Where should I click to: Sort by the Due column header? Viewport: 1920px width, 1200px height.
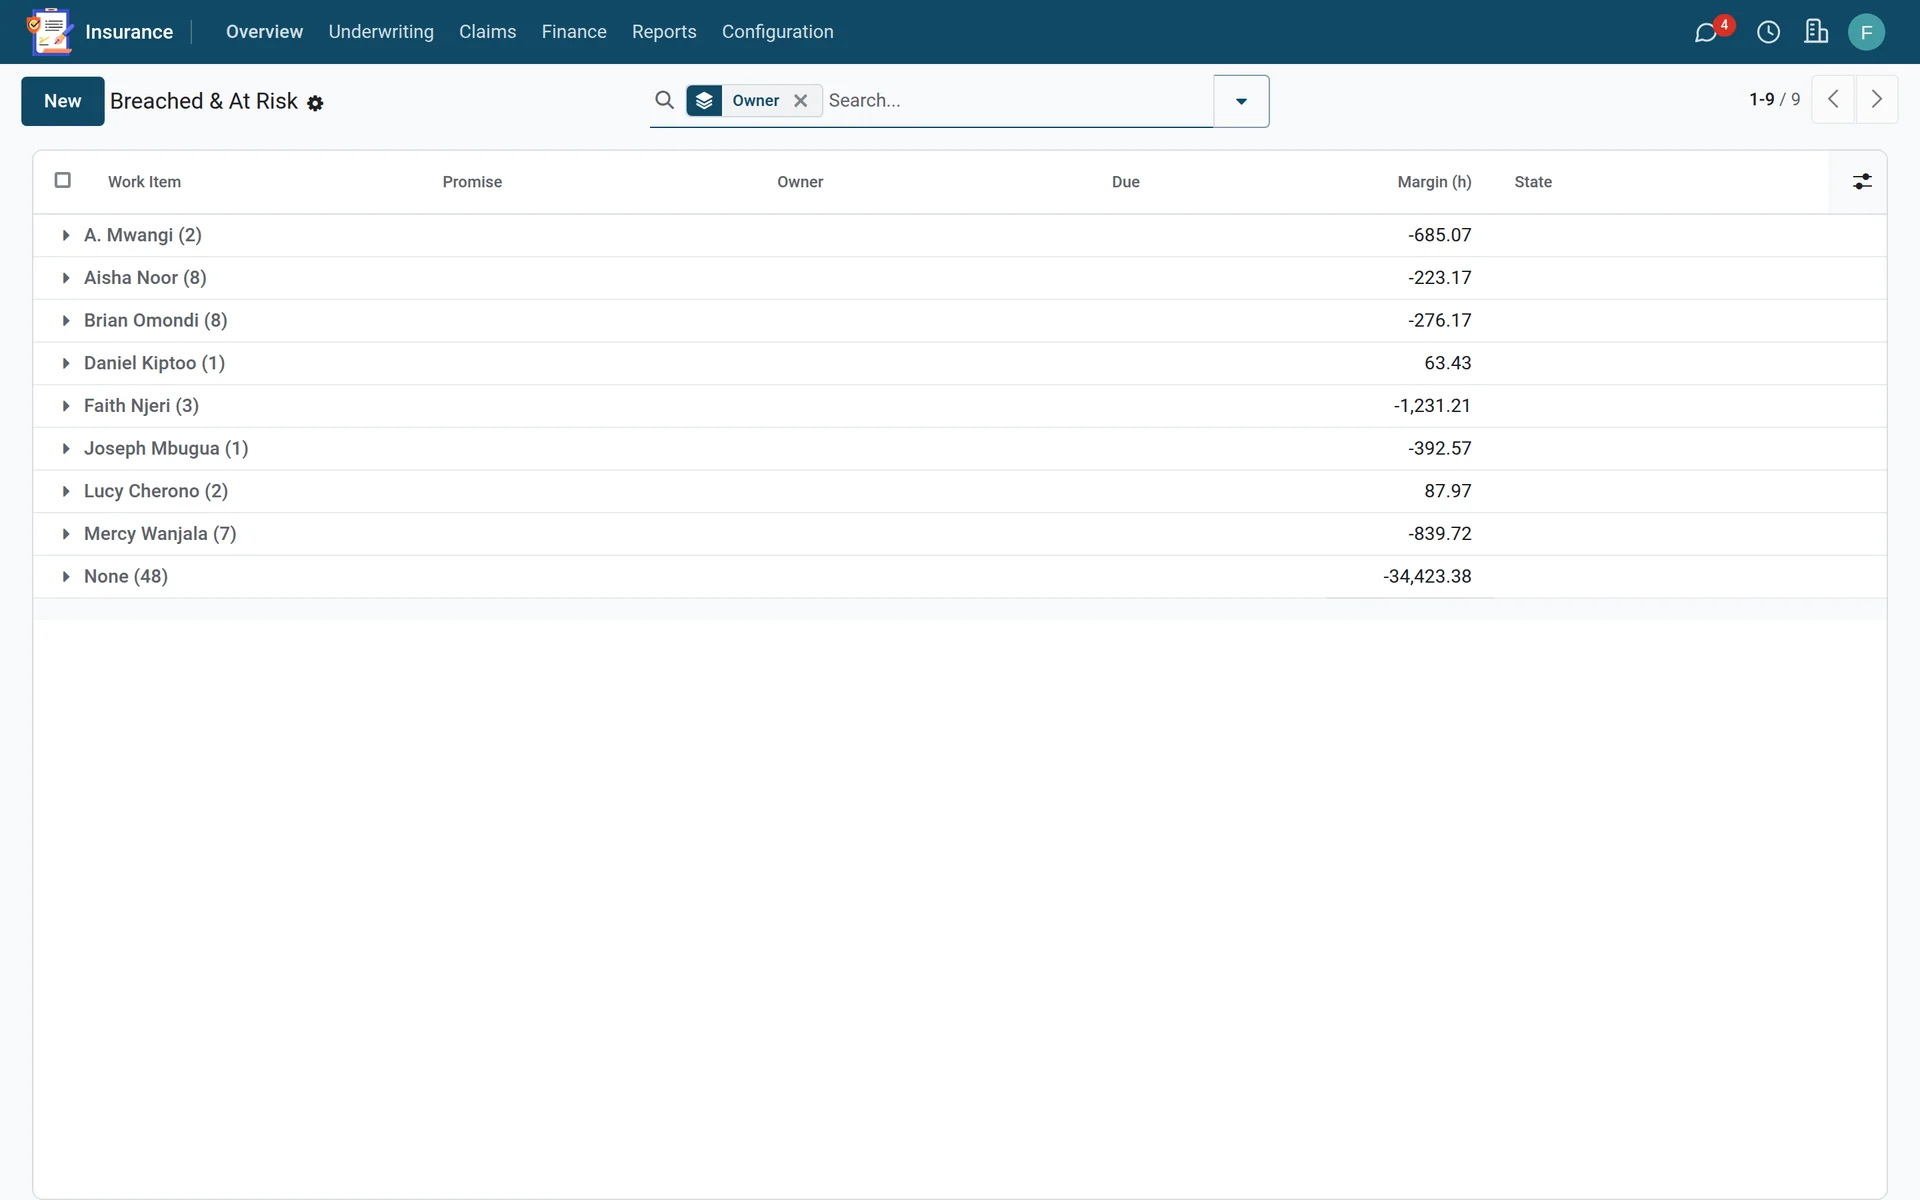coord(1126,182)
